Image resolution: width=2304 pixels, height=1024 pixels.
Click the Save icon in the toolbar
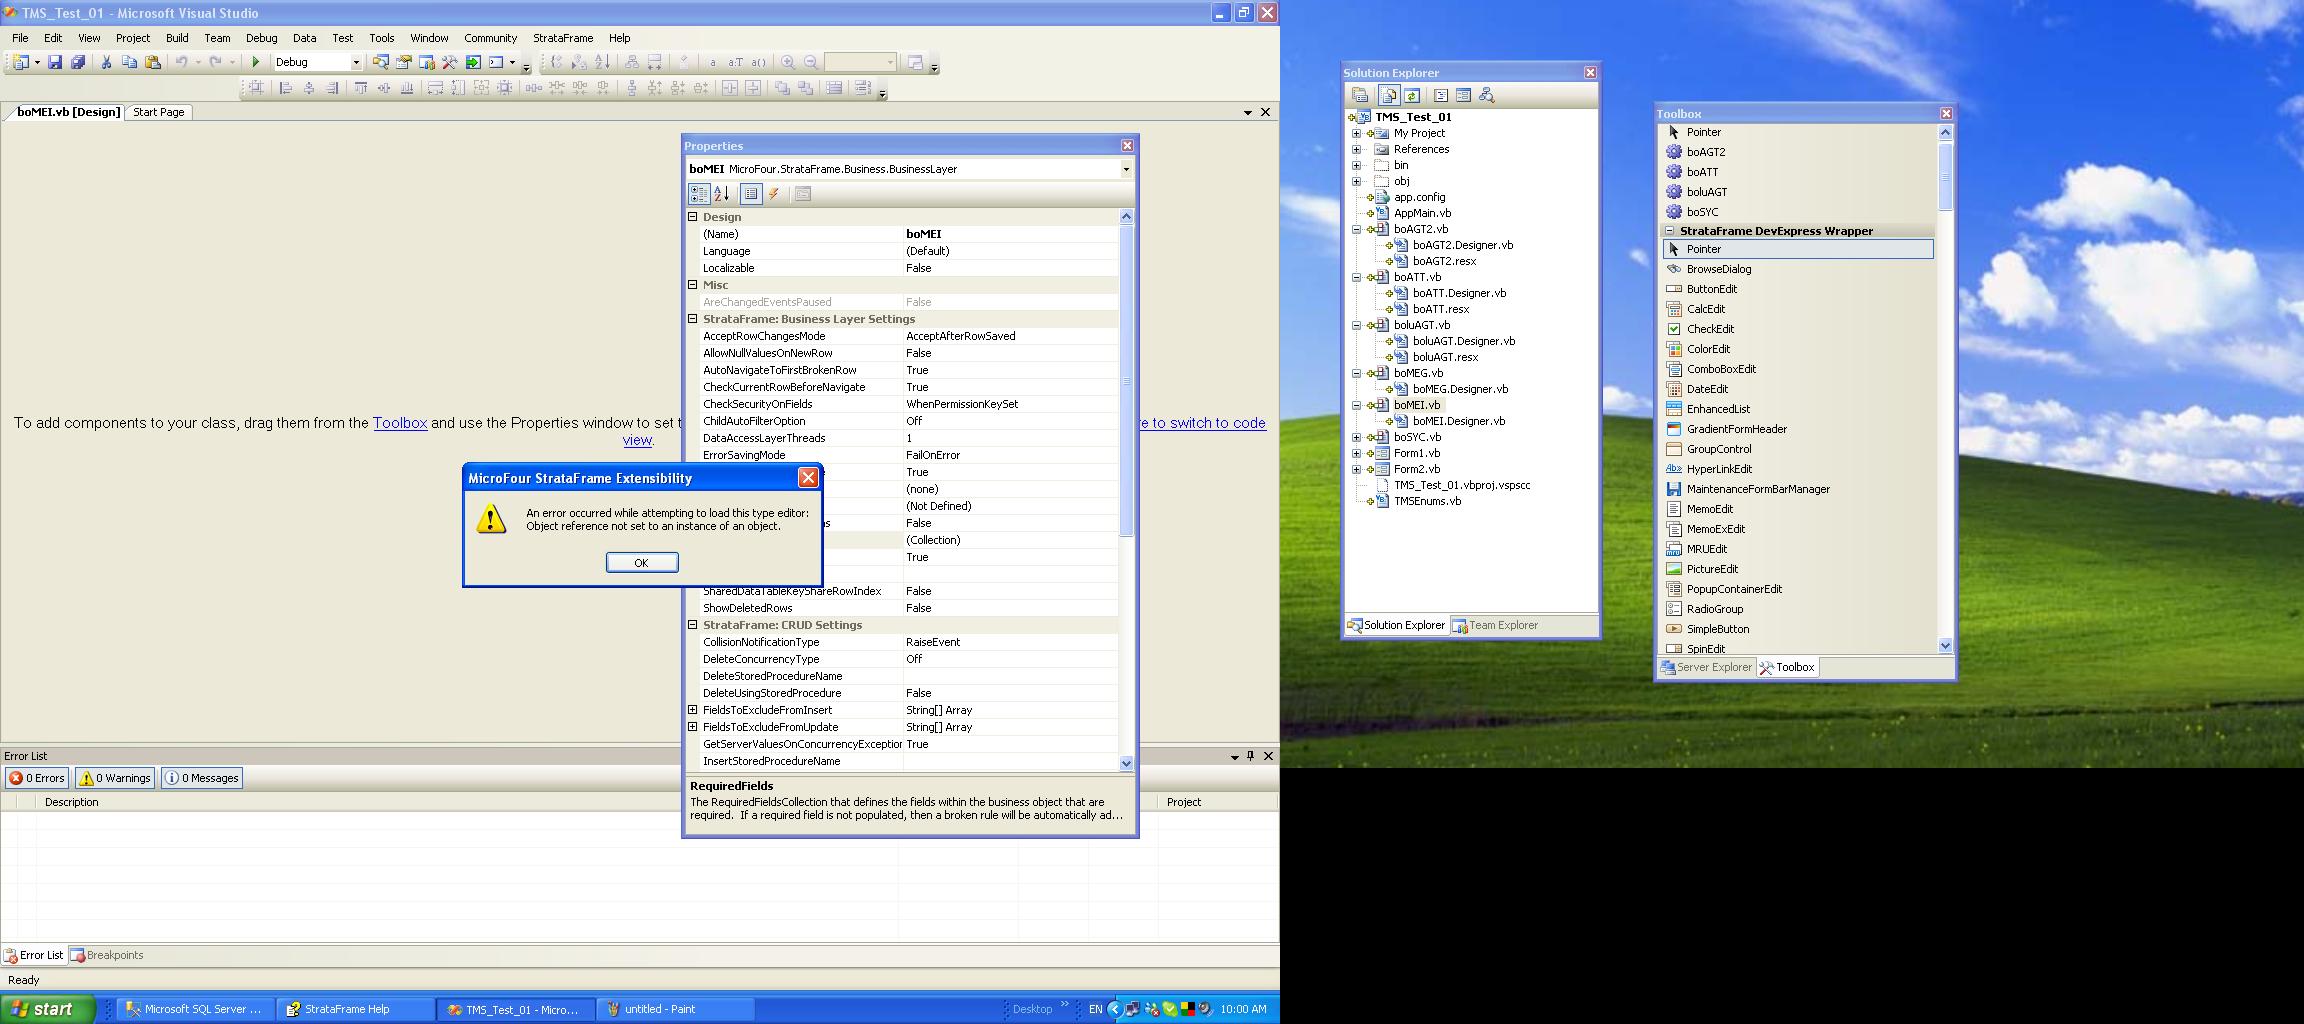tap(55, 62)
